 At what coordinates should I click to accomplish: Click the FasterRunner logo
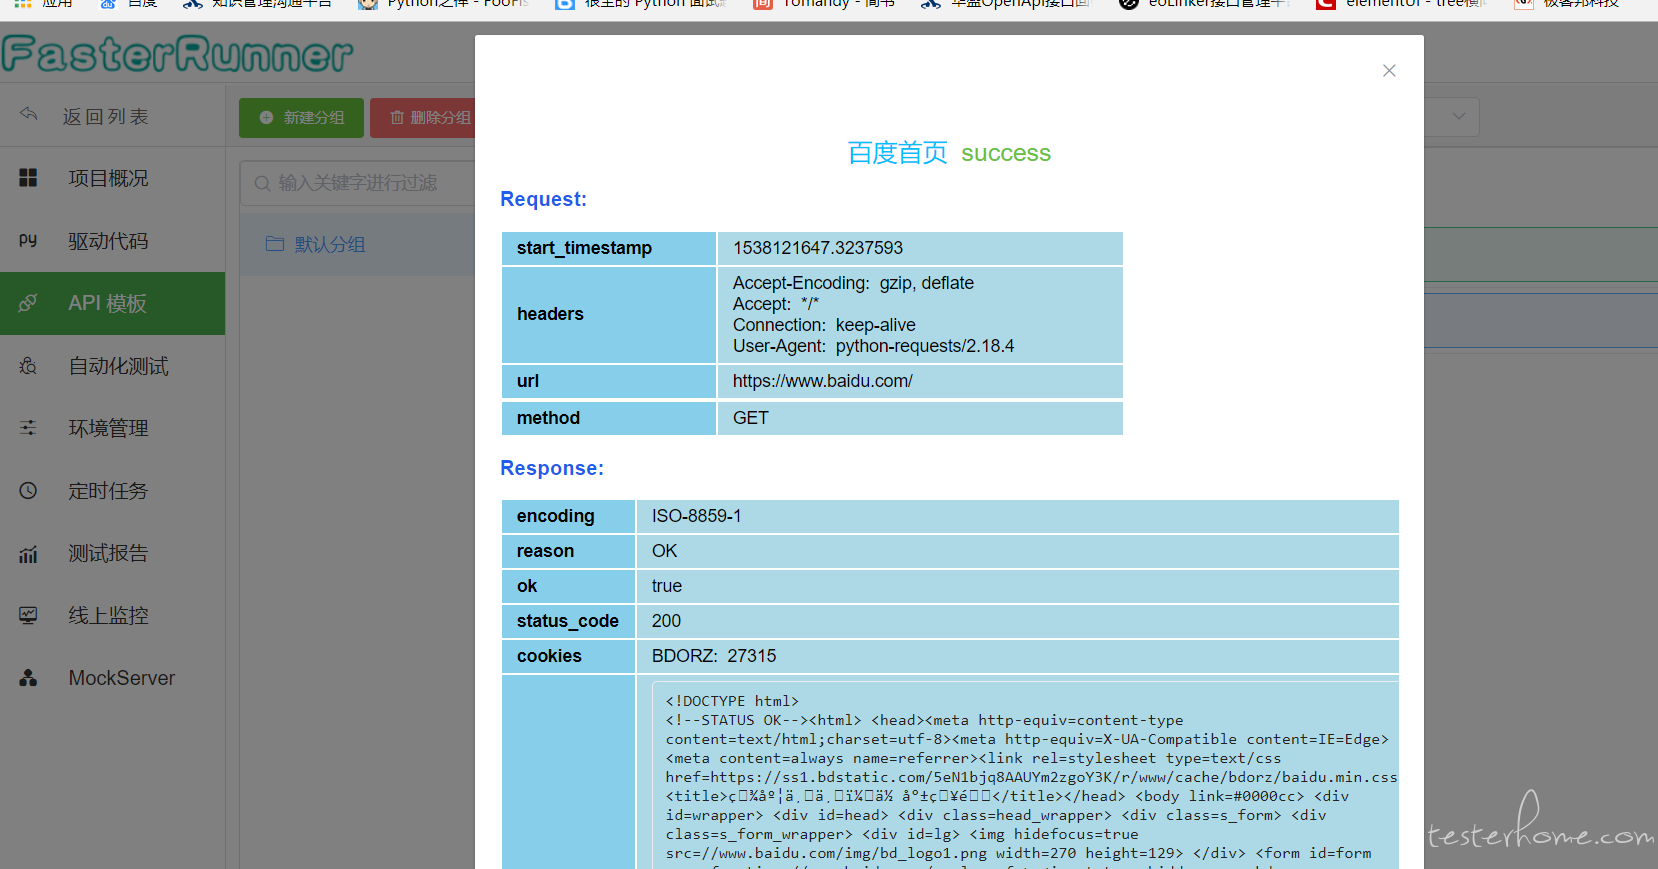(177, 54)
